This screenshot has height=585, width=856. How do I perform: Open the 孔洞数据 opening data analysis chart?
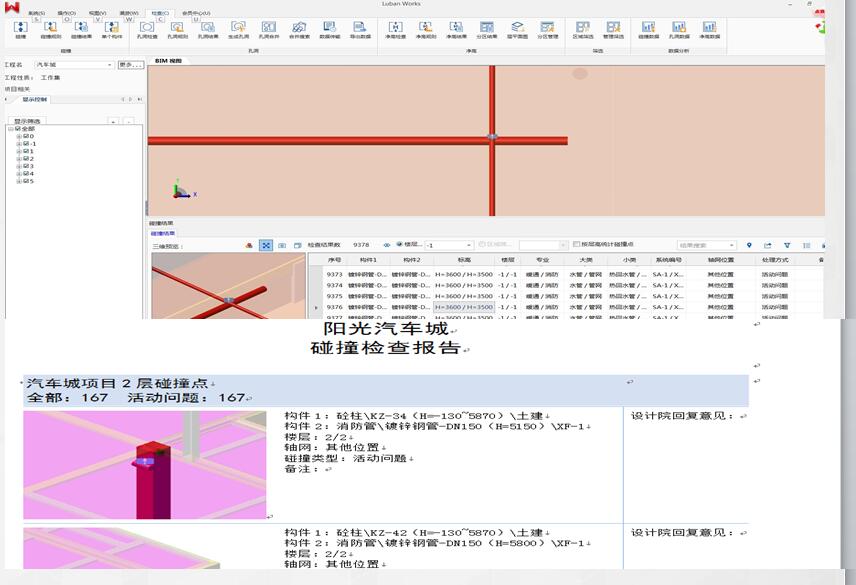[679, 29]
